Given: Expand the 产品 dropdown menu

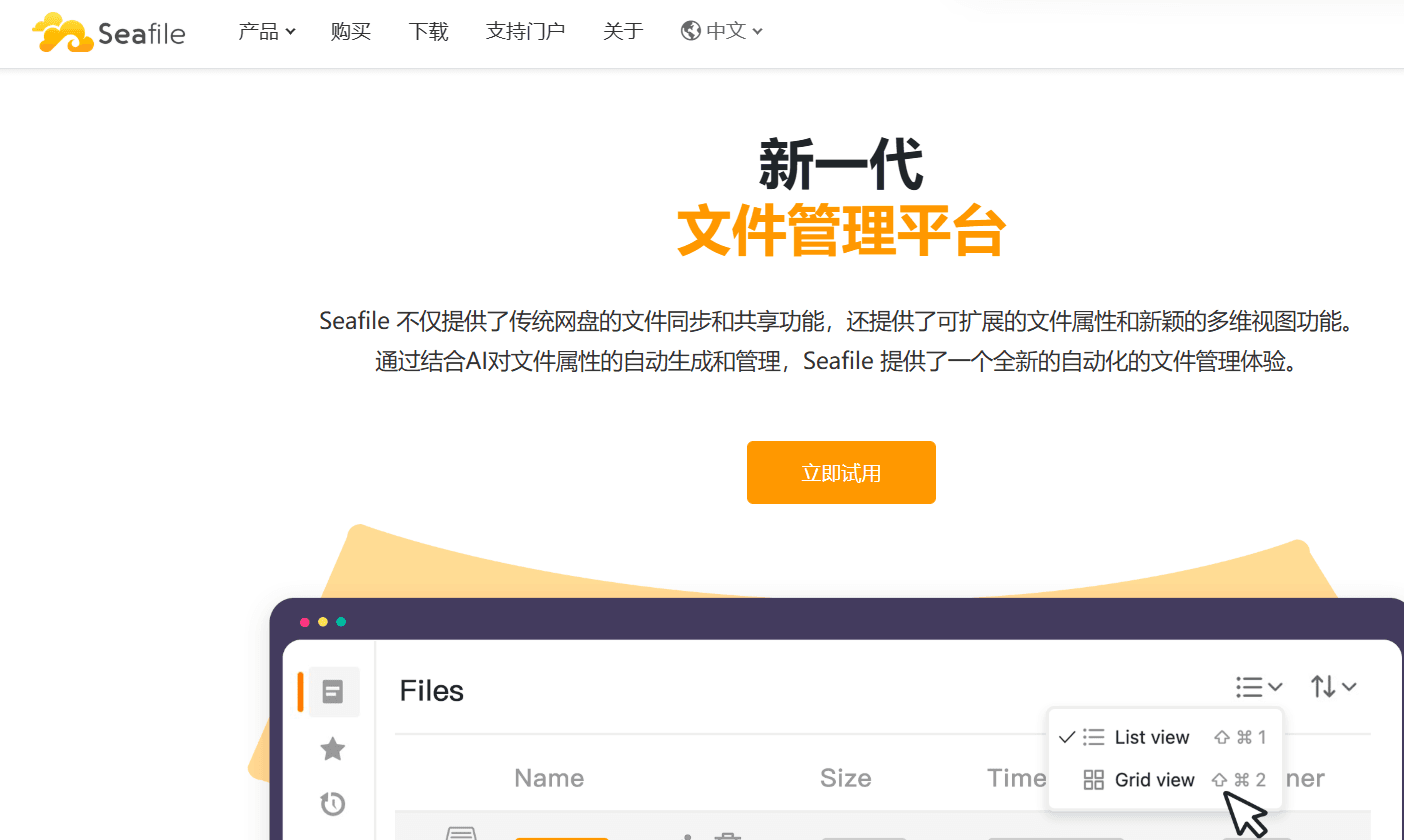Looking at the screenshot, I should tap(267, 31).
